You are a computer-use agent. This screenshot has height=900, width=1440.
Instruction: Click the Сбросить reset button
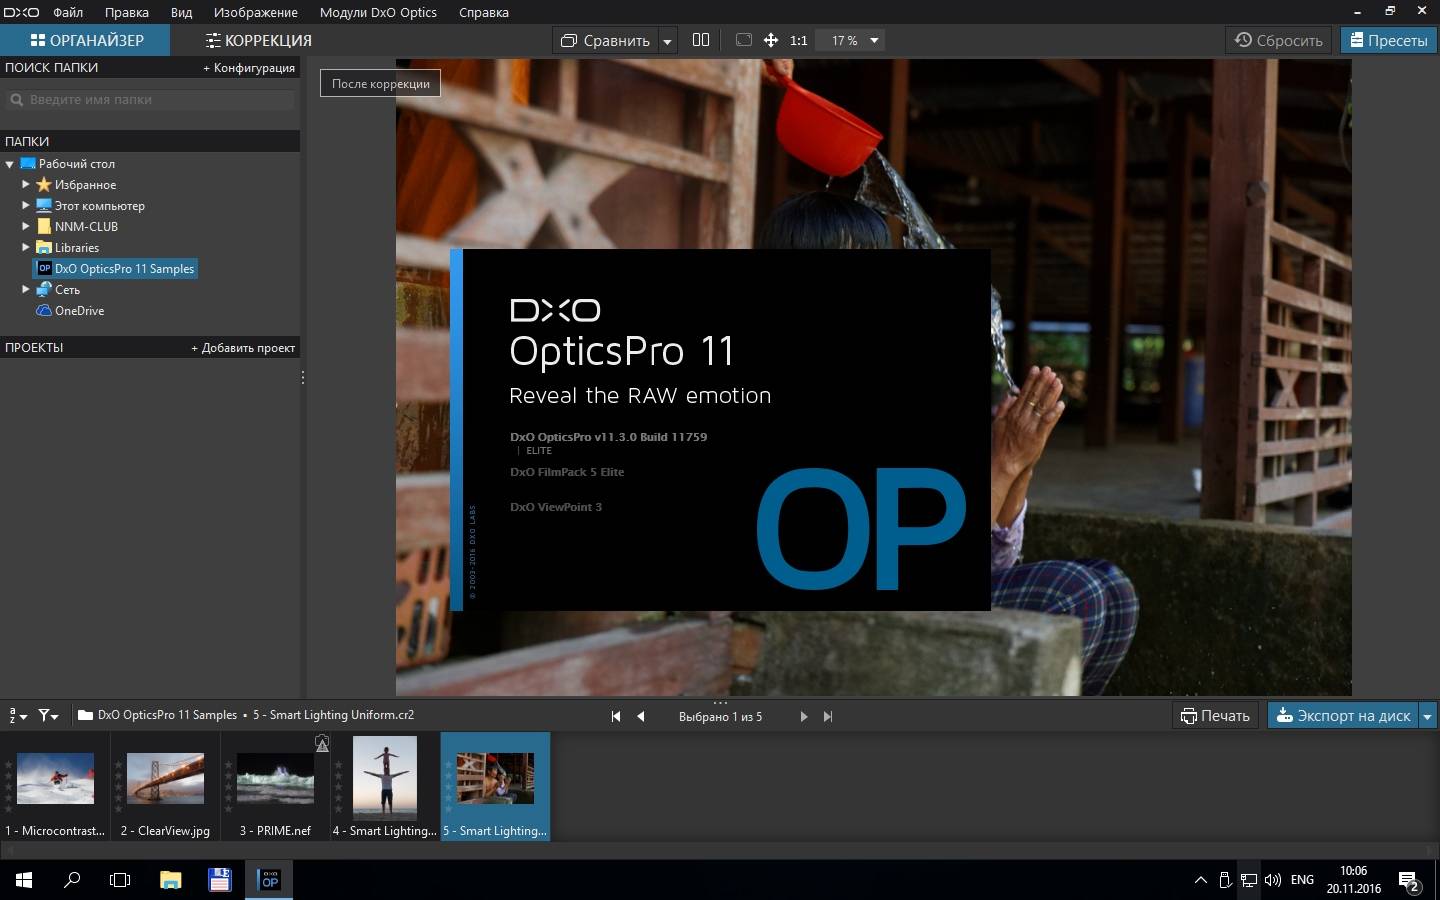tap(1278, 40)
